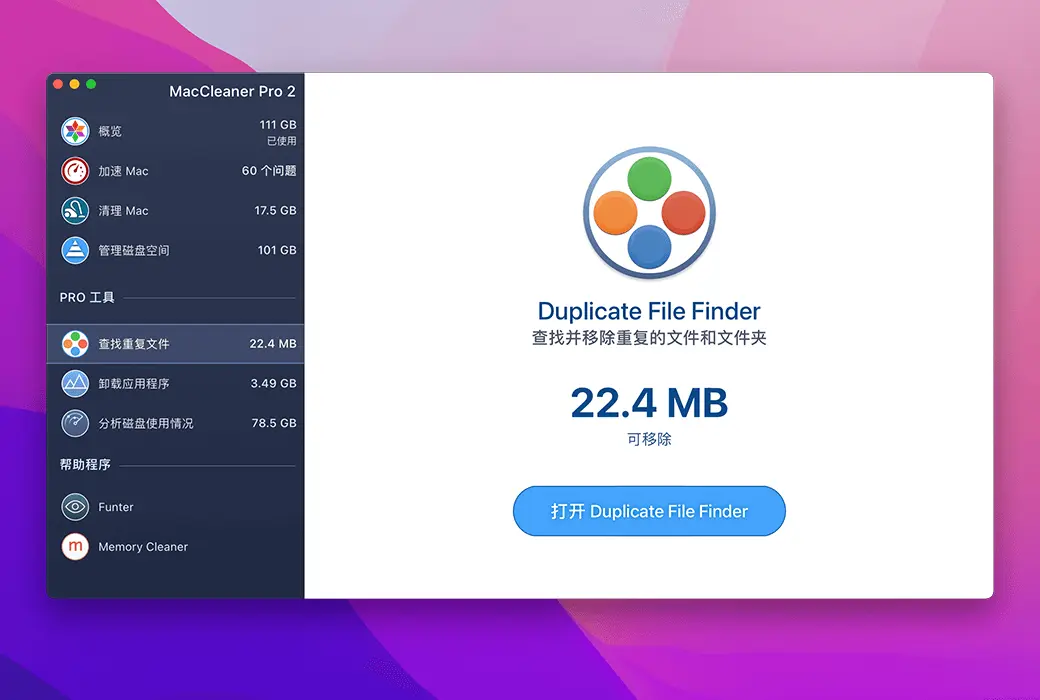
Task: Open 卸载应用程序 in the sidebar
Action: coord(176,384)
